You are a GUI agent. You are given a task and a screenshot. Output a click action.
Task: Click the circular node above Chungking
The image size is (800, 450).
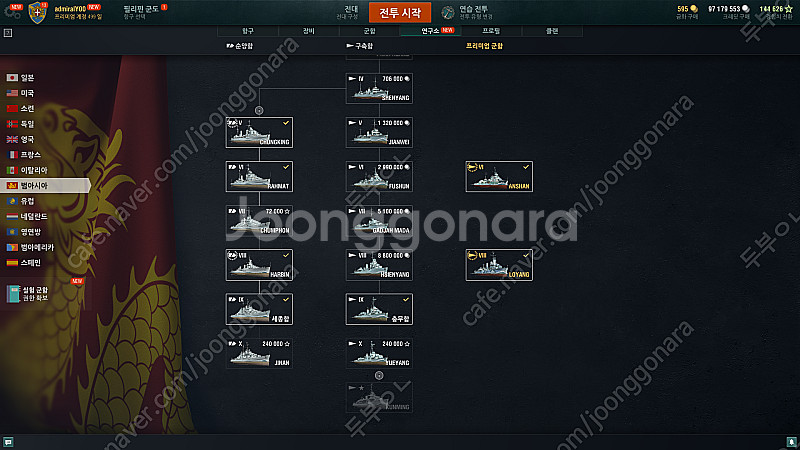click(259, 110)
